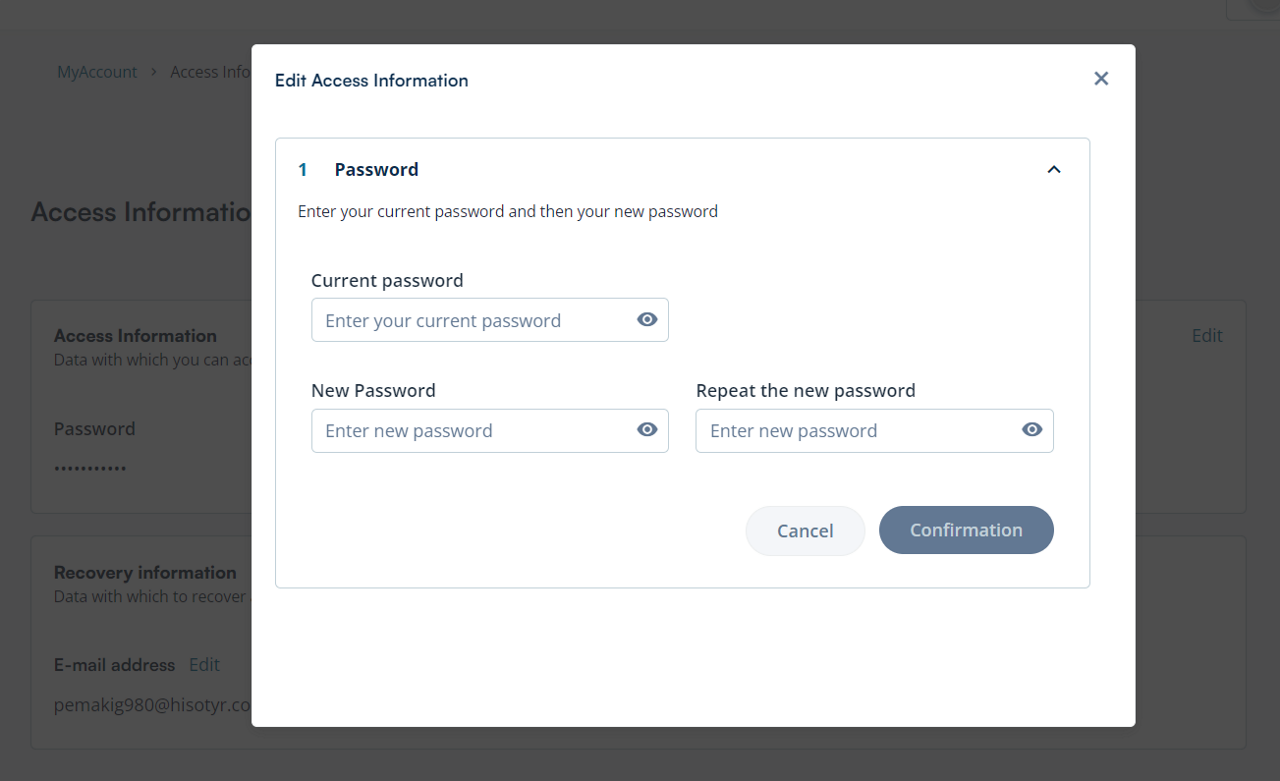This screenshot has width=1280, height=781.
Task: Close the Edit Access Information dialog
Action: click(1101, 79)
